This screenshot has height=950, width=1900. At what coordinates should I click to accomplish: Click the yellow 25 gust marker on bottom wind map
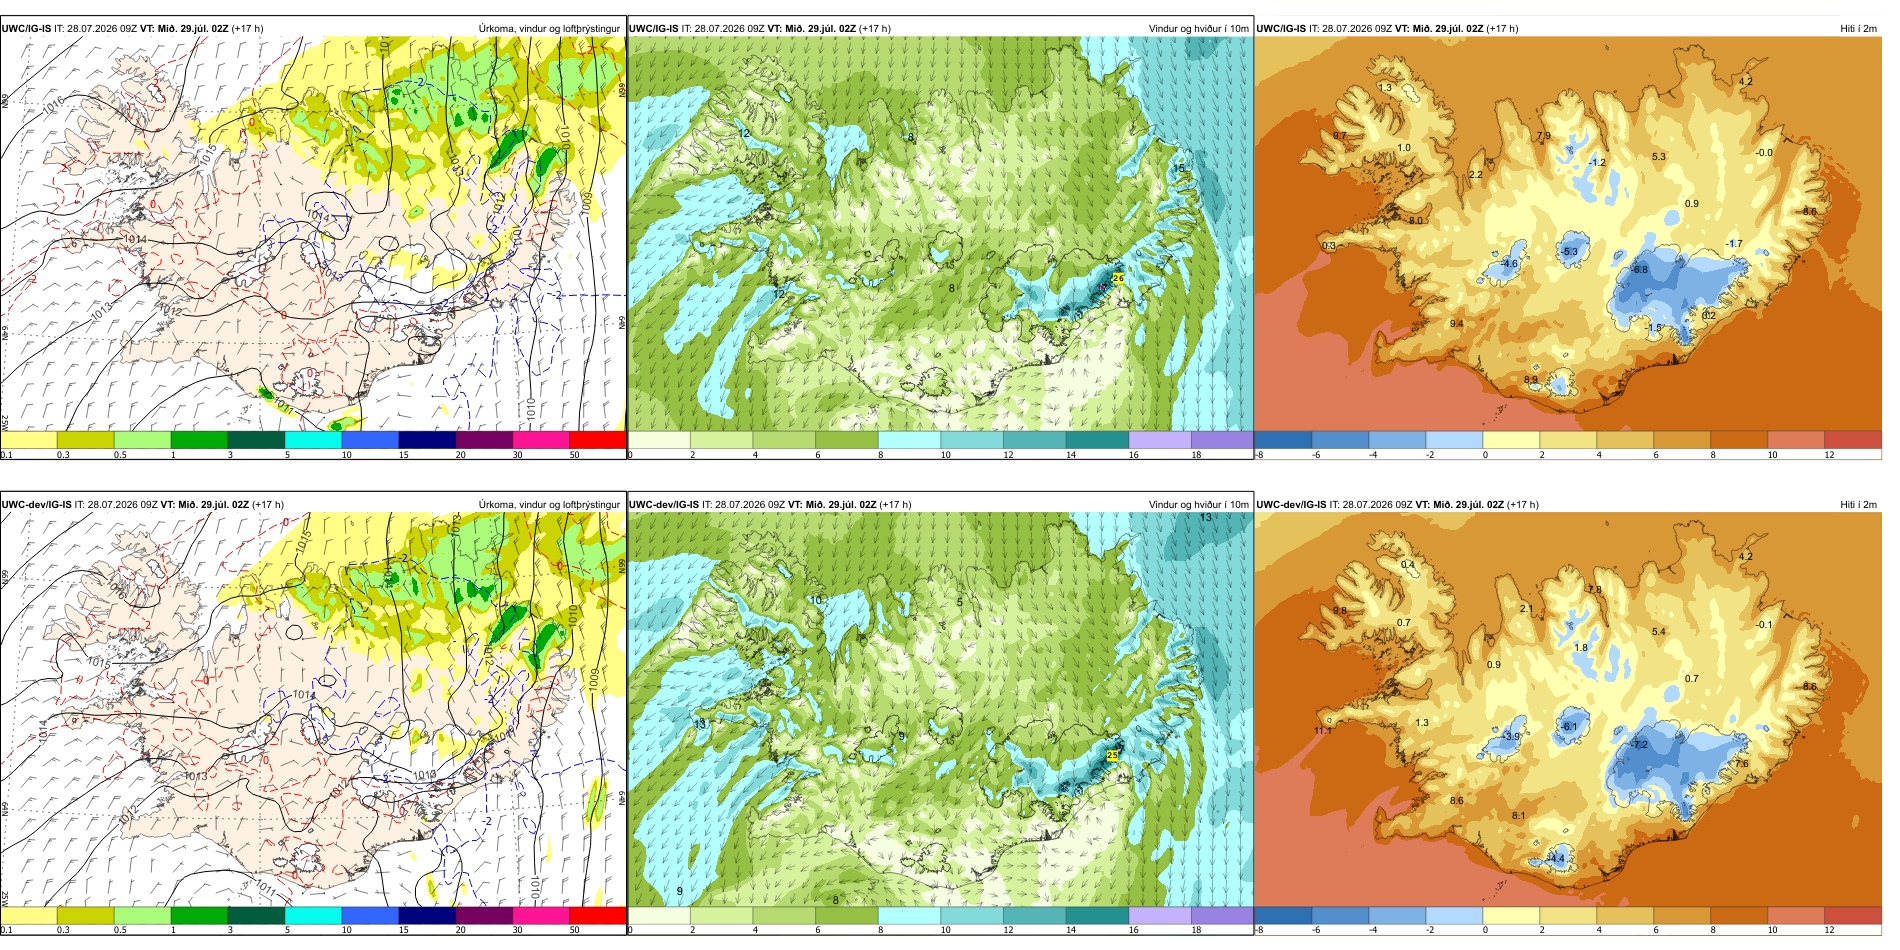tap(1112, 755)
